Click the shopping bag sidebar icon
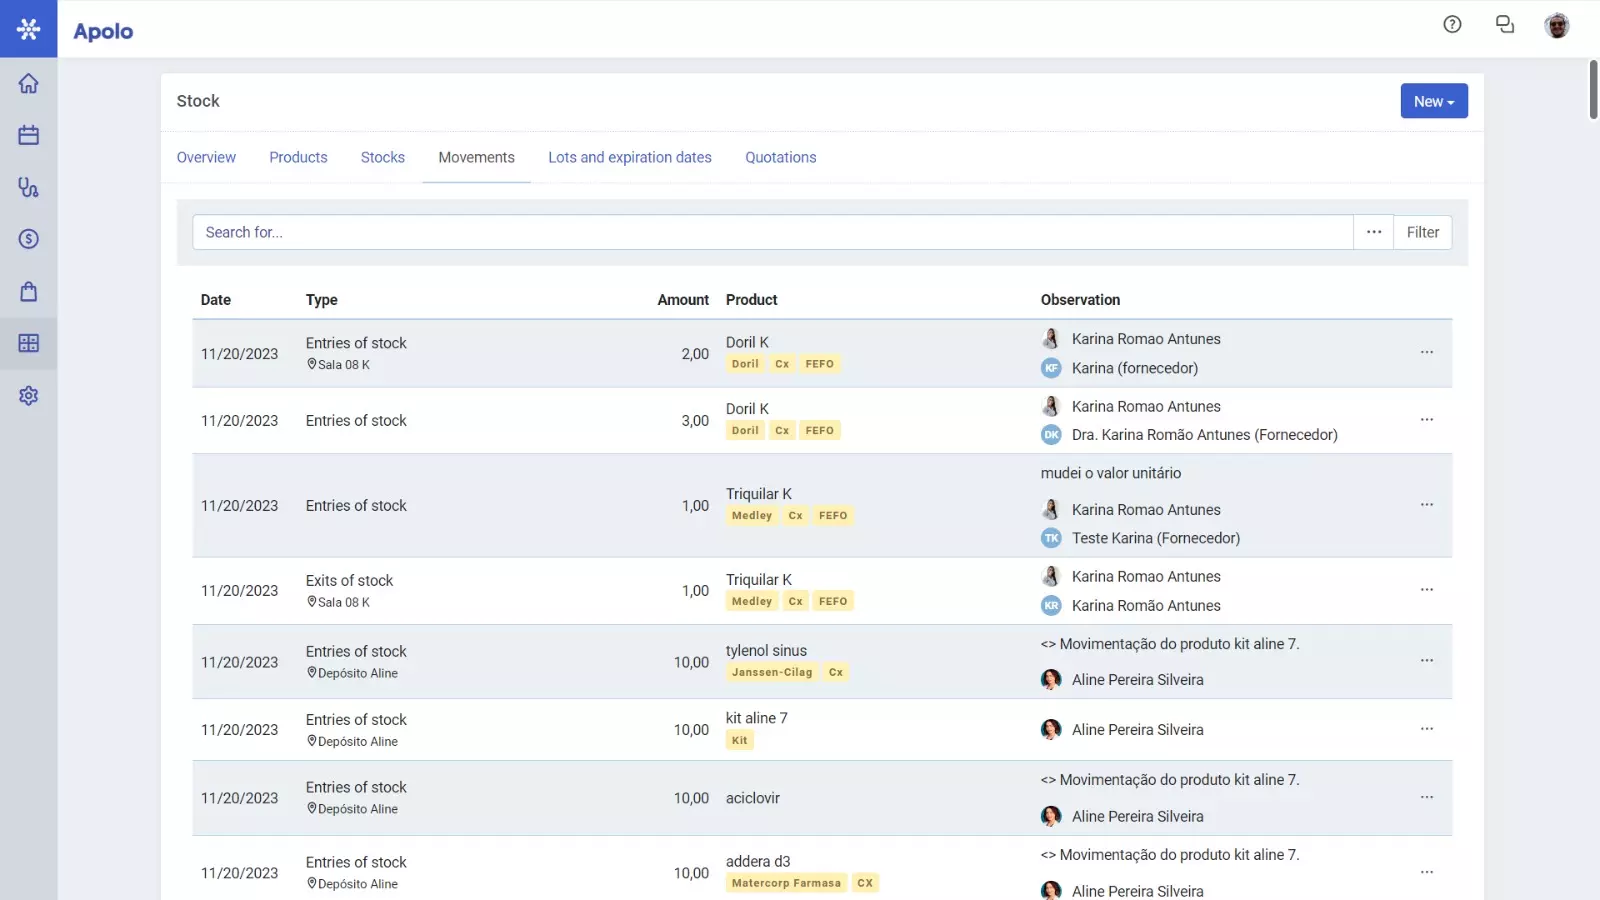The width and height of the screenshot is (1600, 900). [x=28, y=291]
